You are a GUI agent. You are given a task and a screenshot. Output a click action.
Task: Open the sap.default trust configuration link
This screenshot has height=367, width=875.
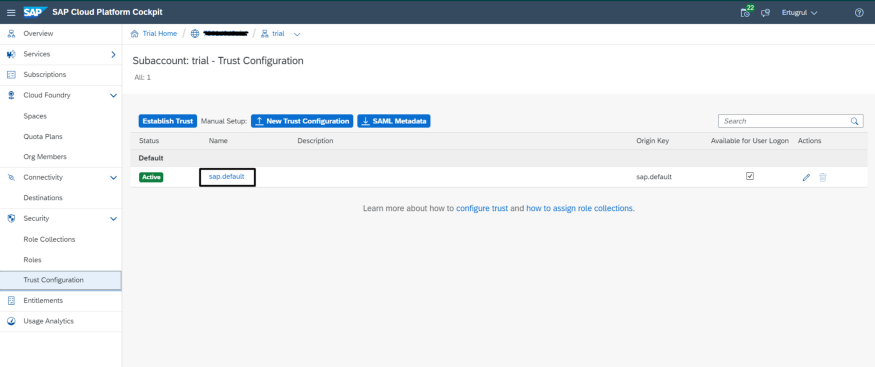[x=227, y=177]
